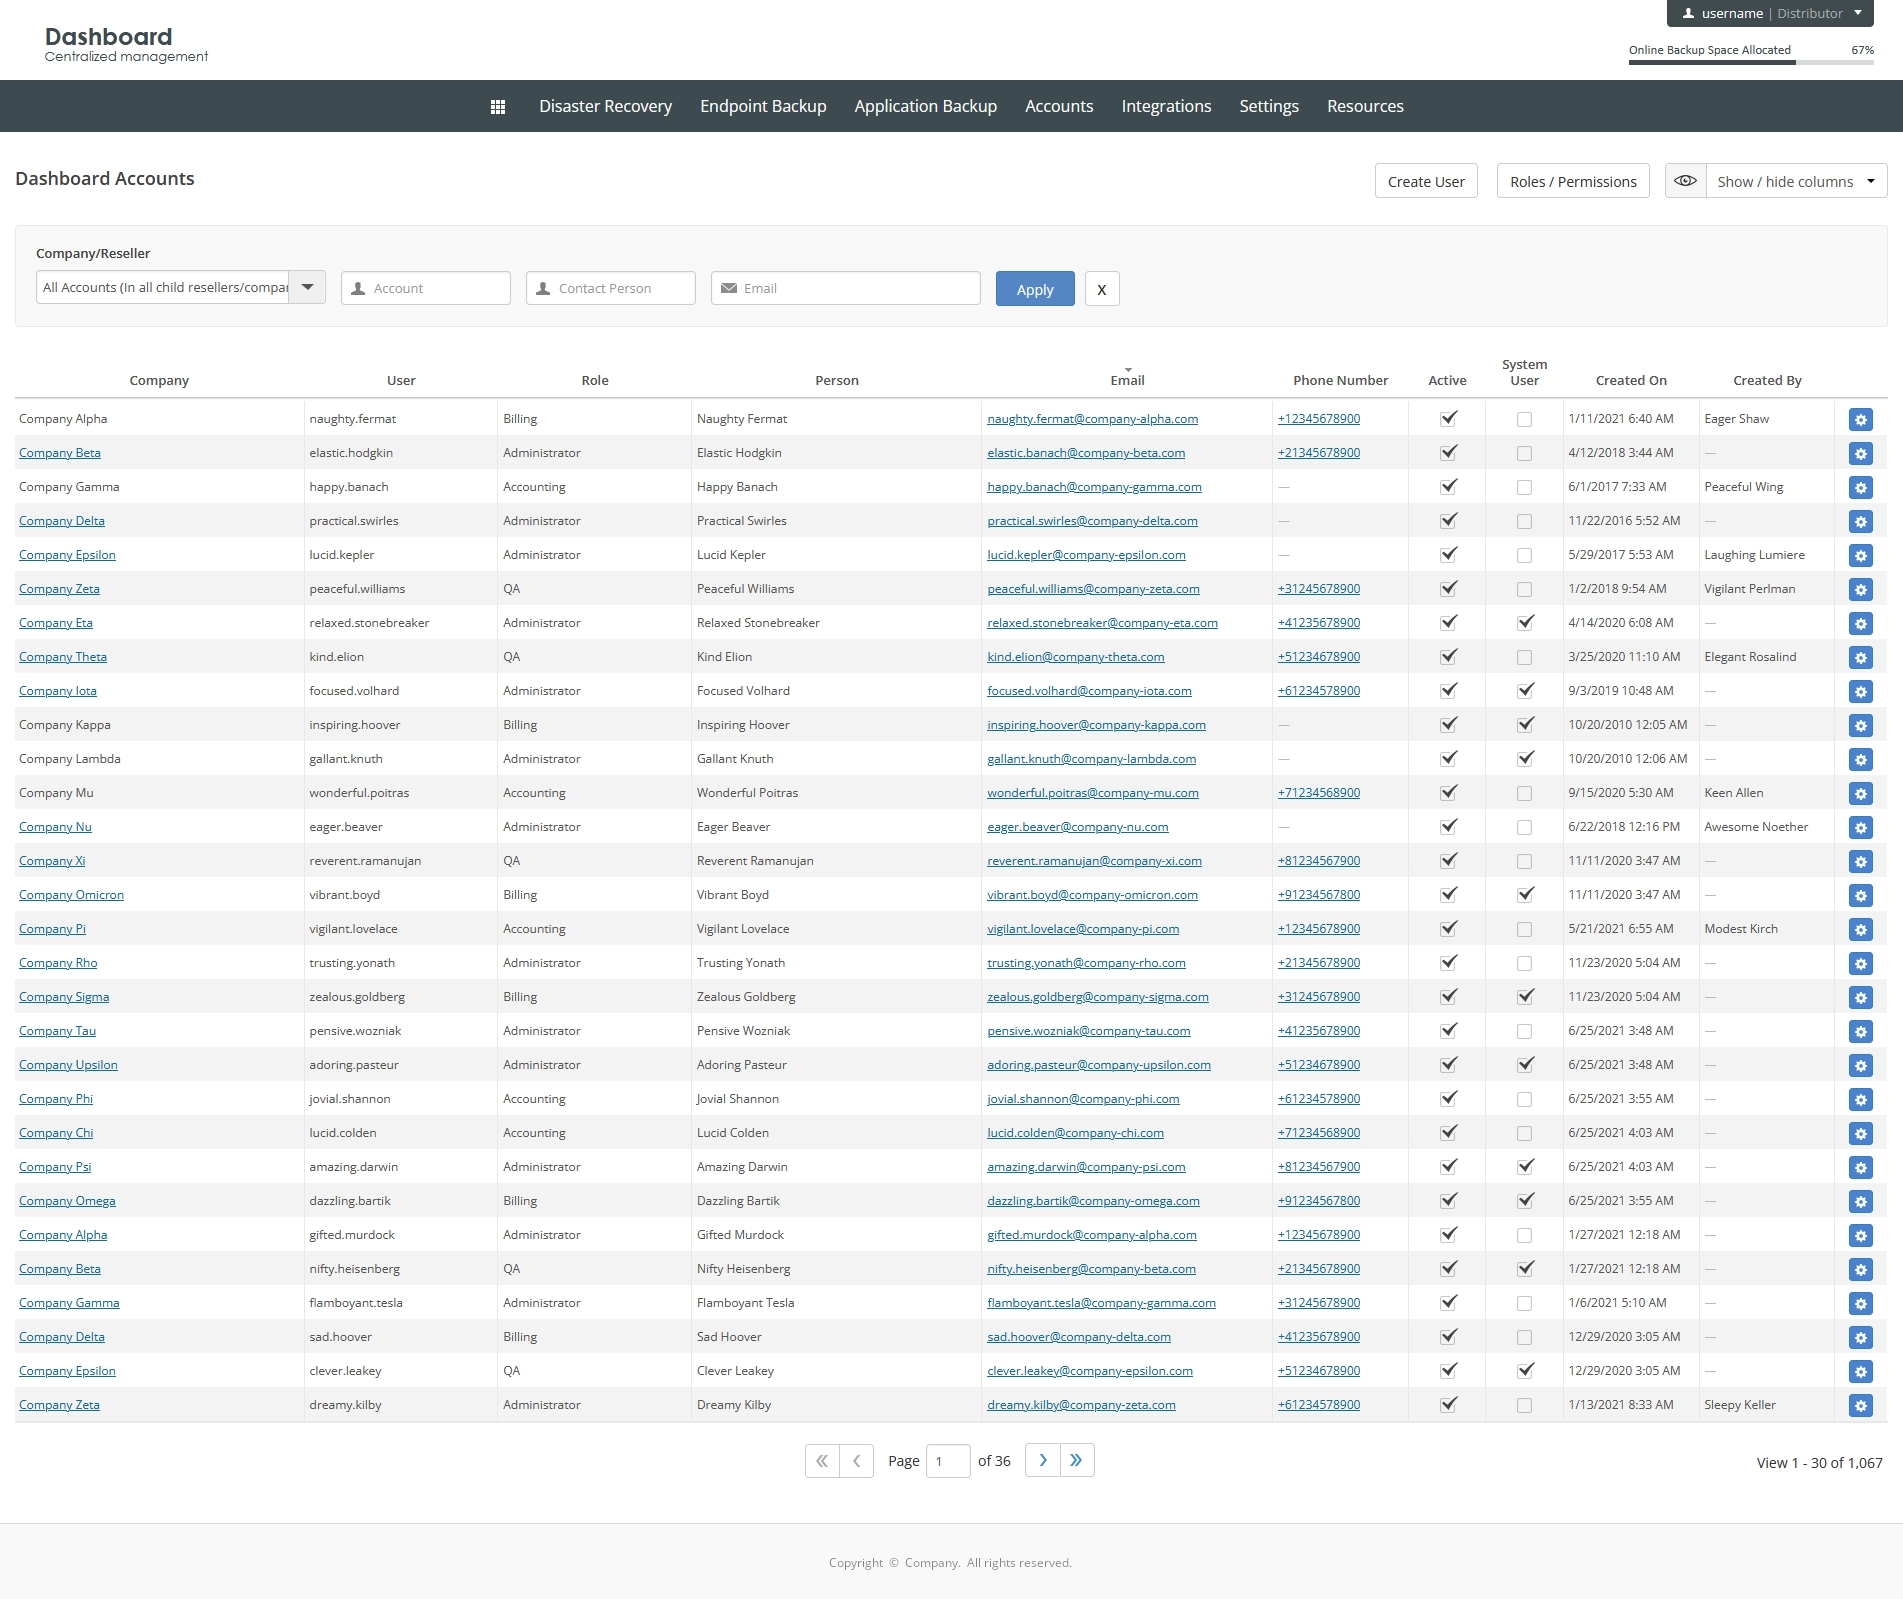Open gear settings for dreamy.kilby row
Screen dimensions: 1903x1599
pyautogui.click(x=1860, y=1406)
